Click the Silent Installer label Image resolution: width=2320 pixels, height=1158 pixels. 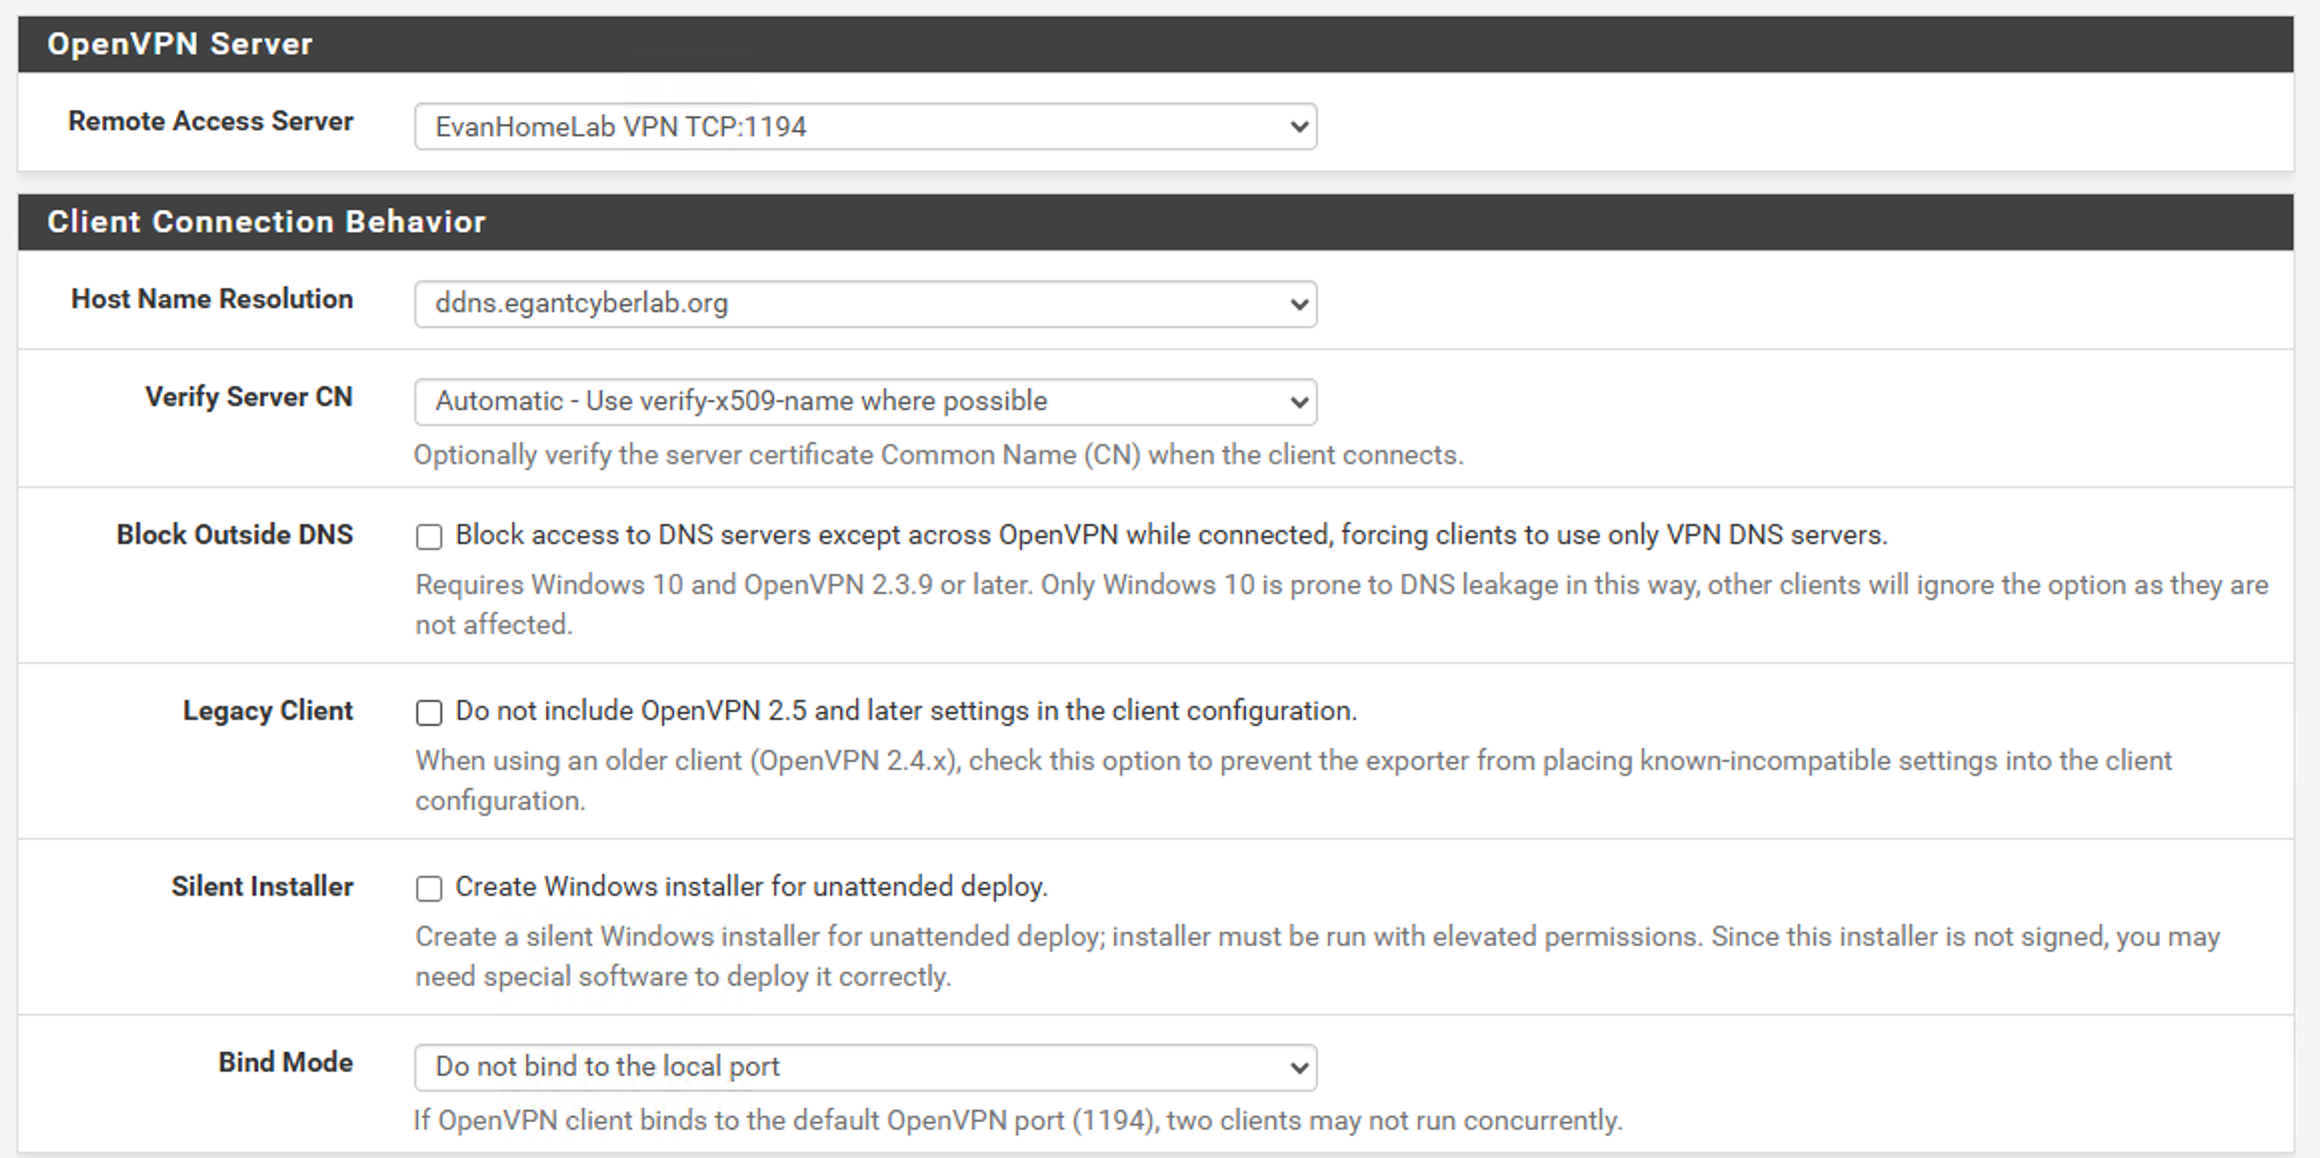click(262, 887)
